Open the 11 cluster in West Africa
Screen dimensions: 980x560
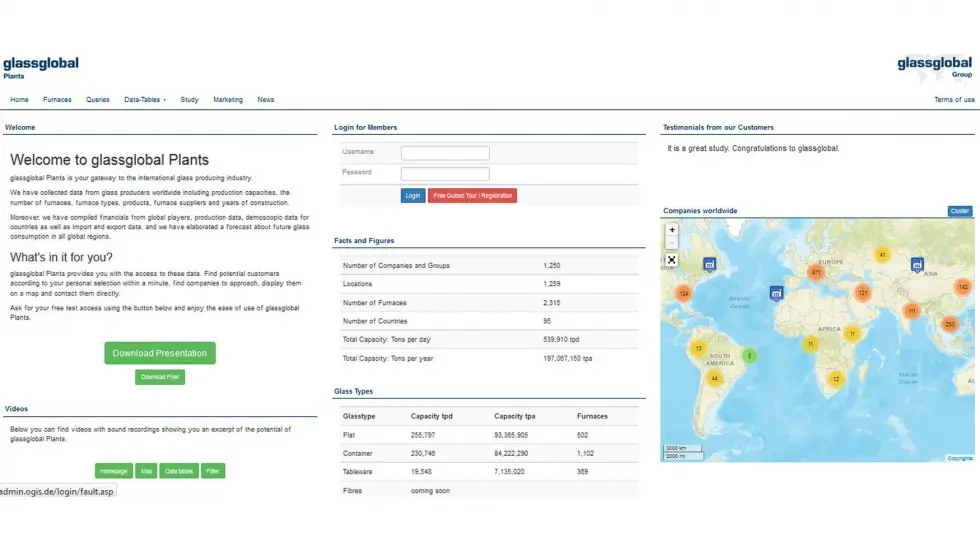[810, 344]
